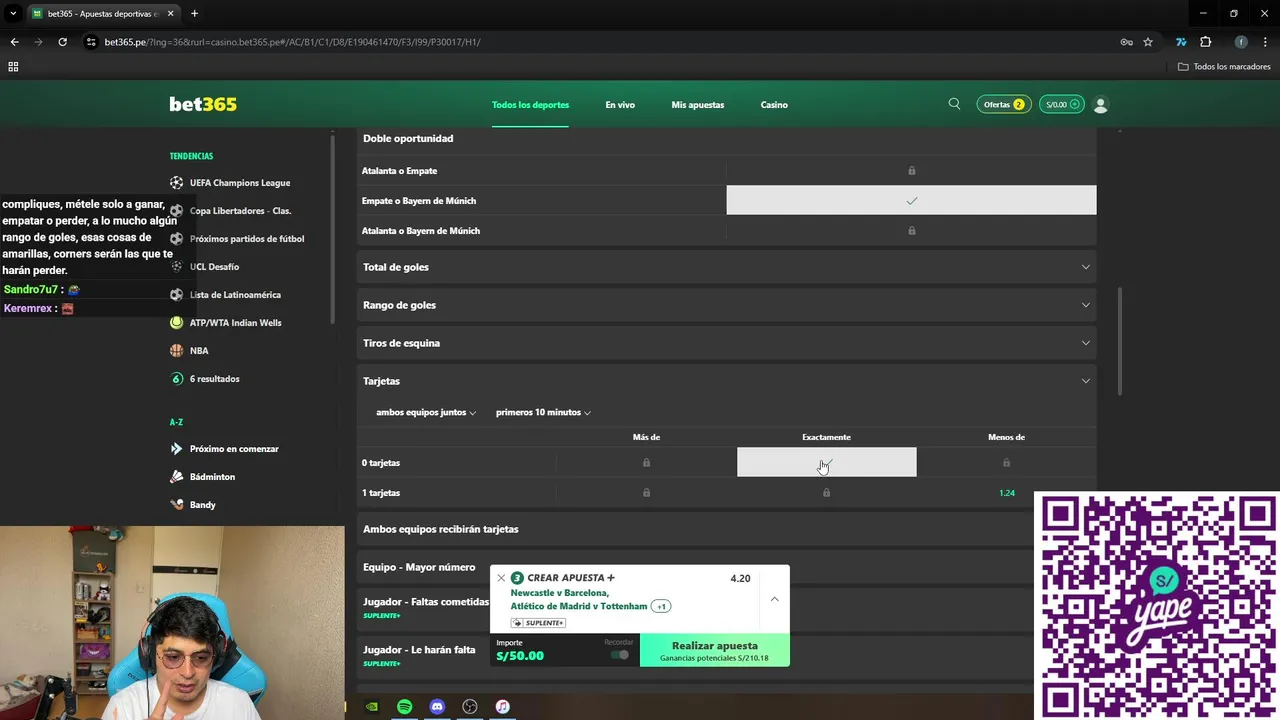The image size is (1280, 720).
Task: Expand betslip with the up chevron
Action: (774, 599)
